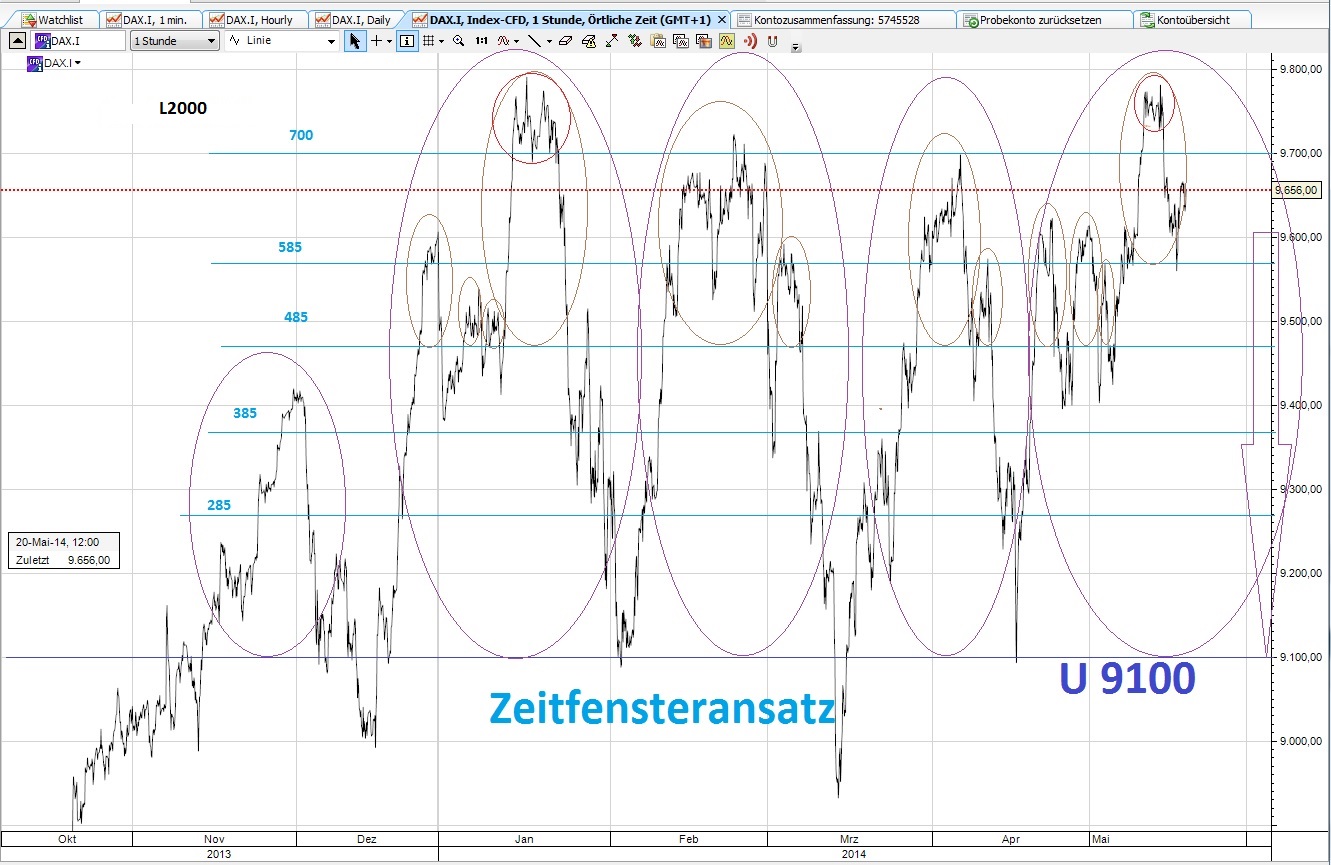Select the zoom magnifier tool
Image resolution: width=1331 pixels, height=865 pixels.
pos(458,41)
